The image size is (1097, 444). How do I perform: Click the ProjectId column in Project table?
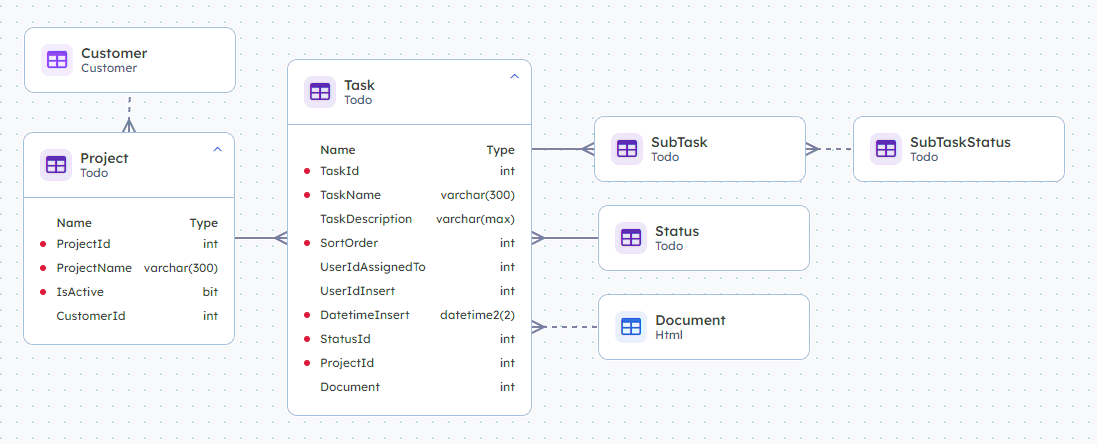click(x=129, y=244)
